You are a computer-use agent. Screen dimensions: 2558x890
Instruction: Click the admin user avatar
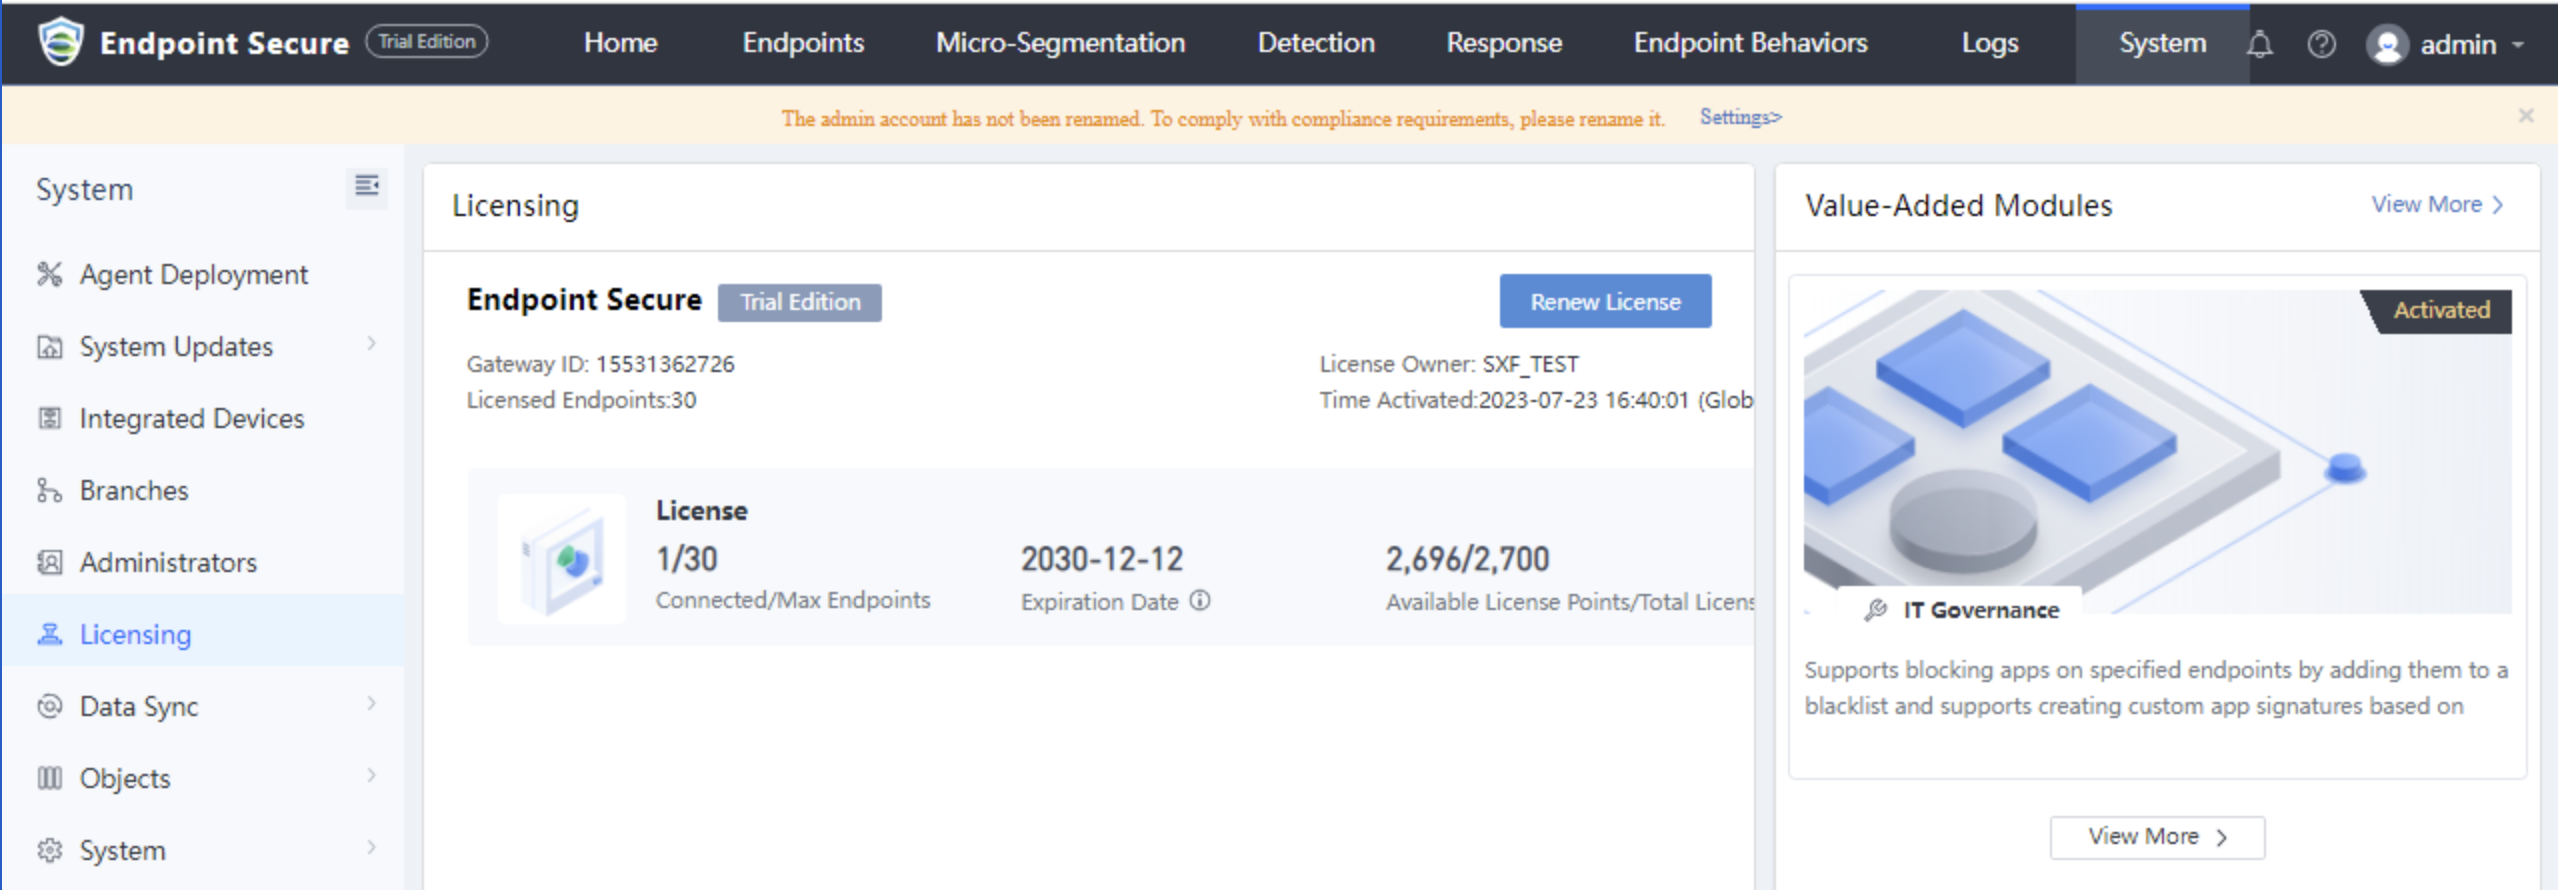point(2387,44)
